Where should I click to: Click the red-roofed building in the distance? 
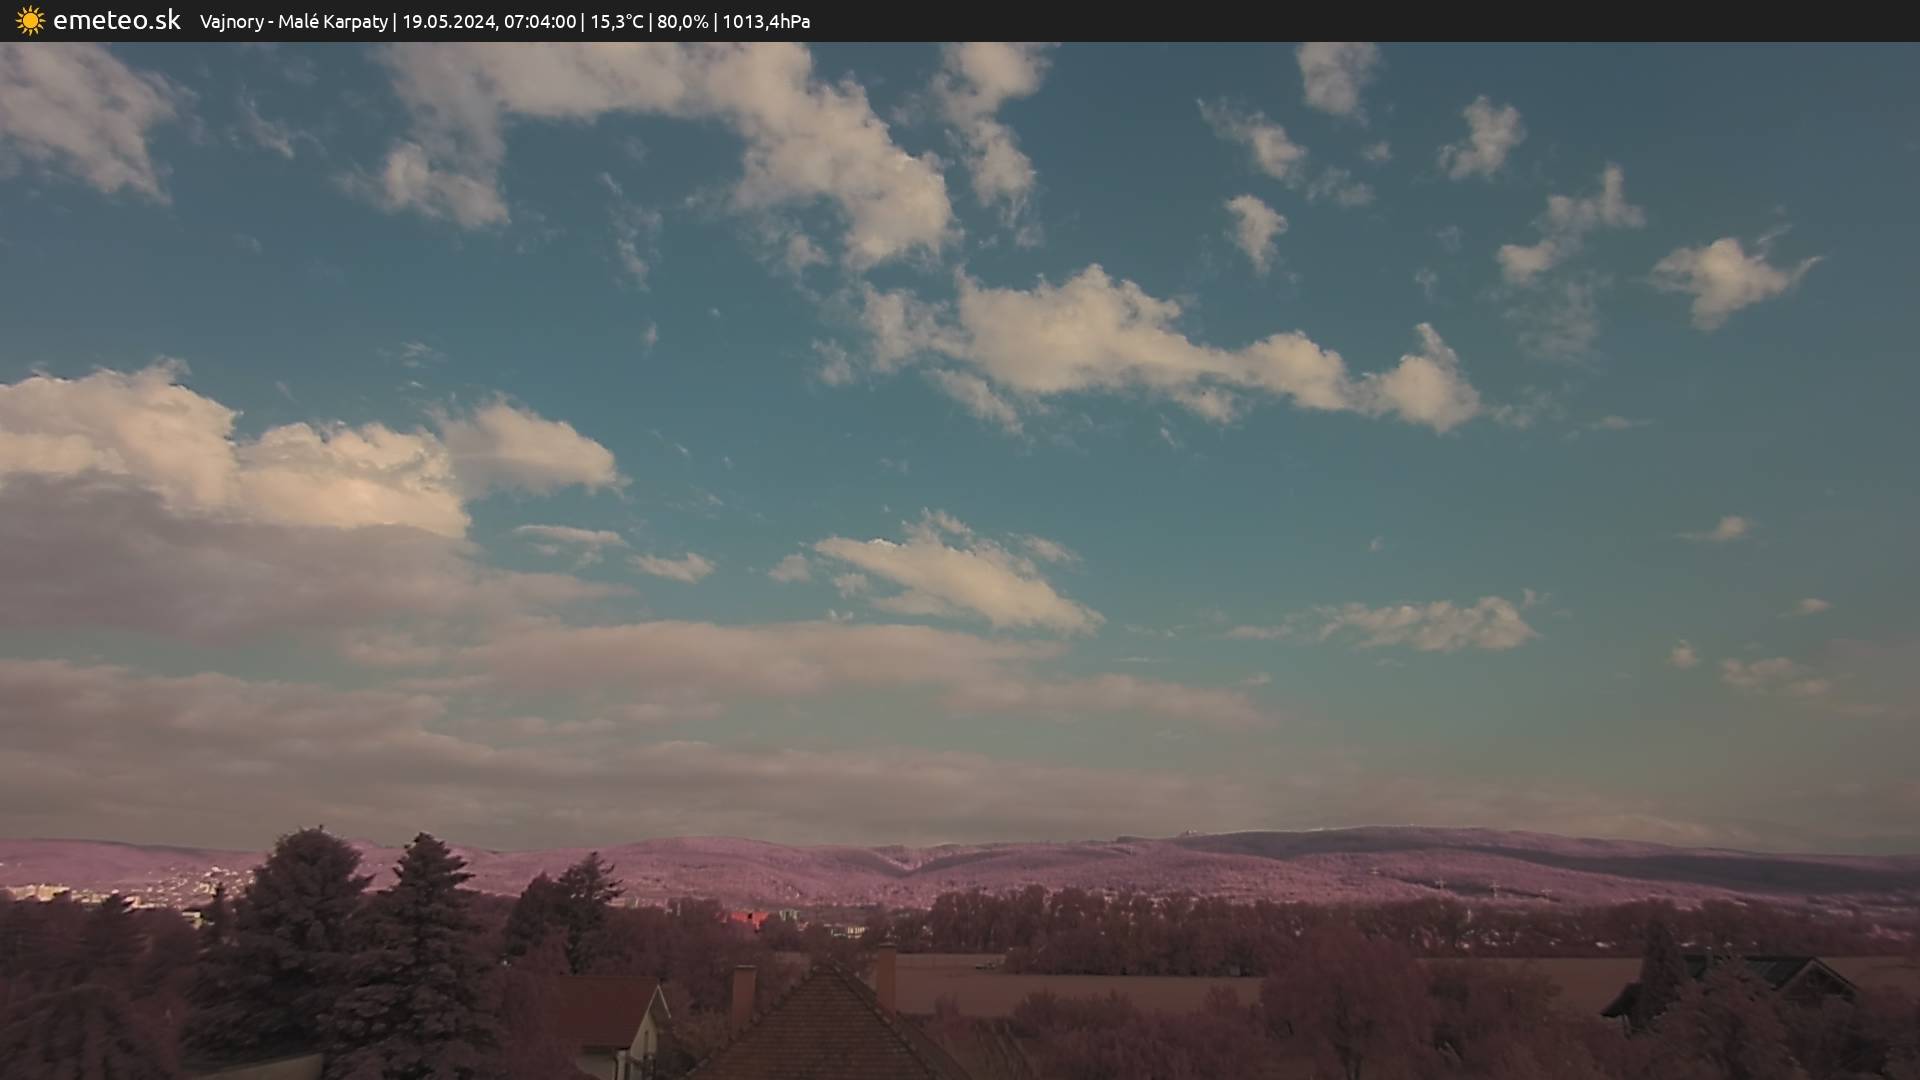(747, 918)
